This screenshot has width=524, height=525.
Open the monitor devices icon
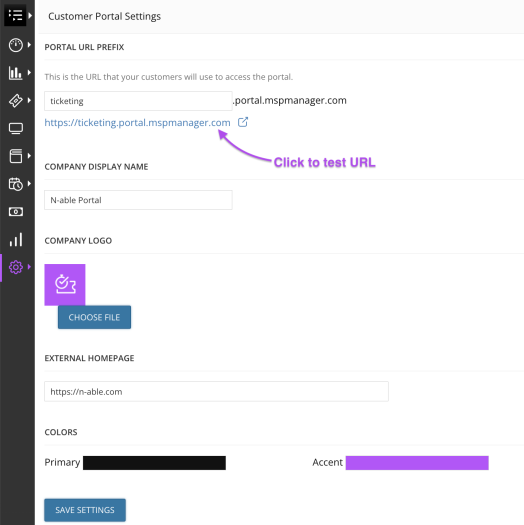[15, 128]
